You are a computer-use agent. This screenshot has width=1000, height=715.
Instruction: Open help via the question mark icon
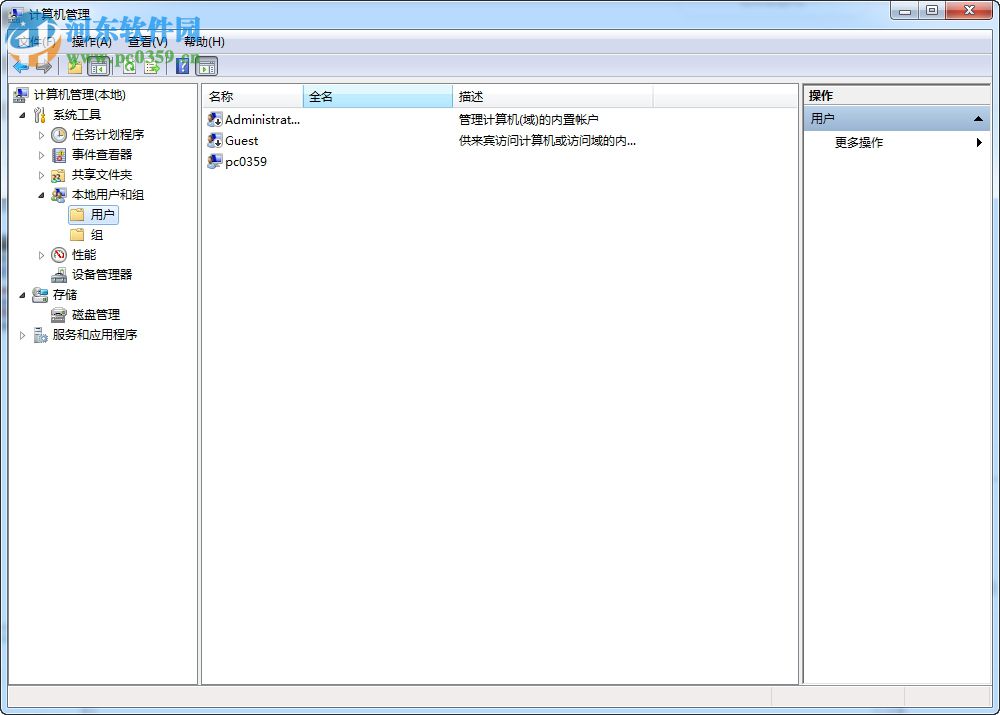coord(182,66)
